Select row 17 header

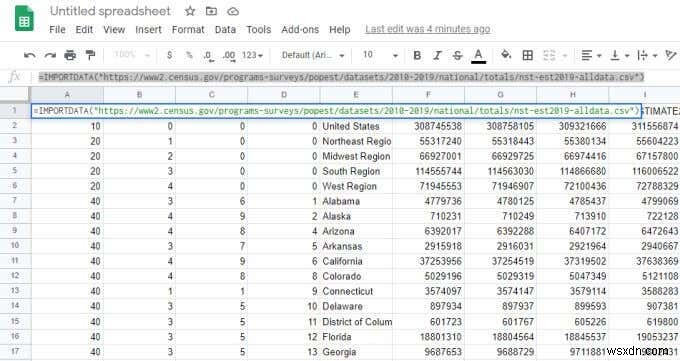15,351
